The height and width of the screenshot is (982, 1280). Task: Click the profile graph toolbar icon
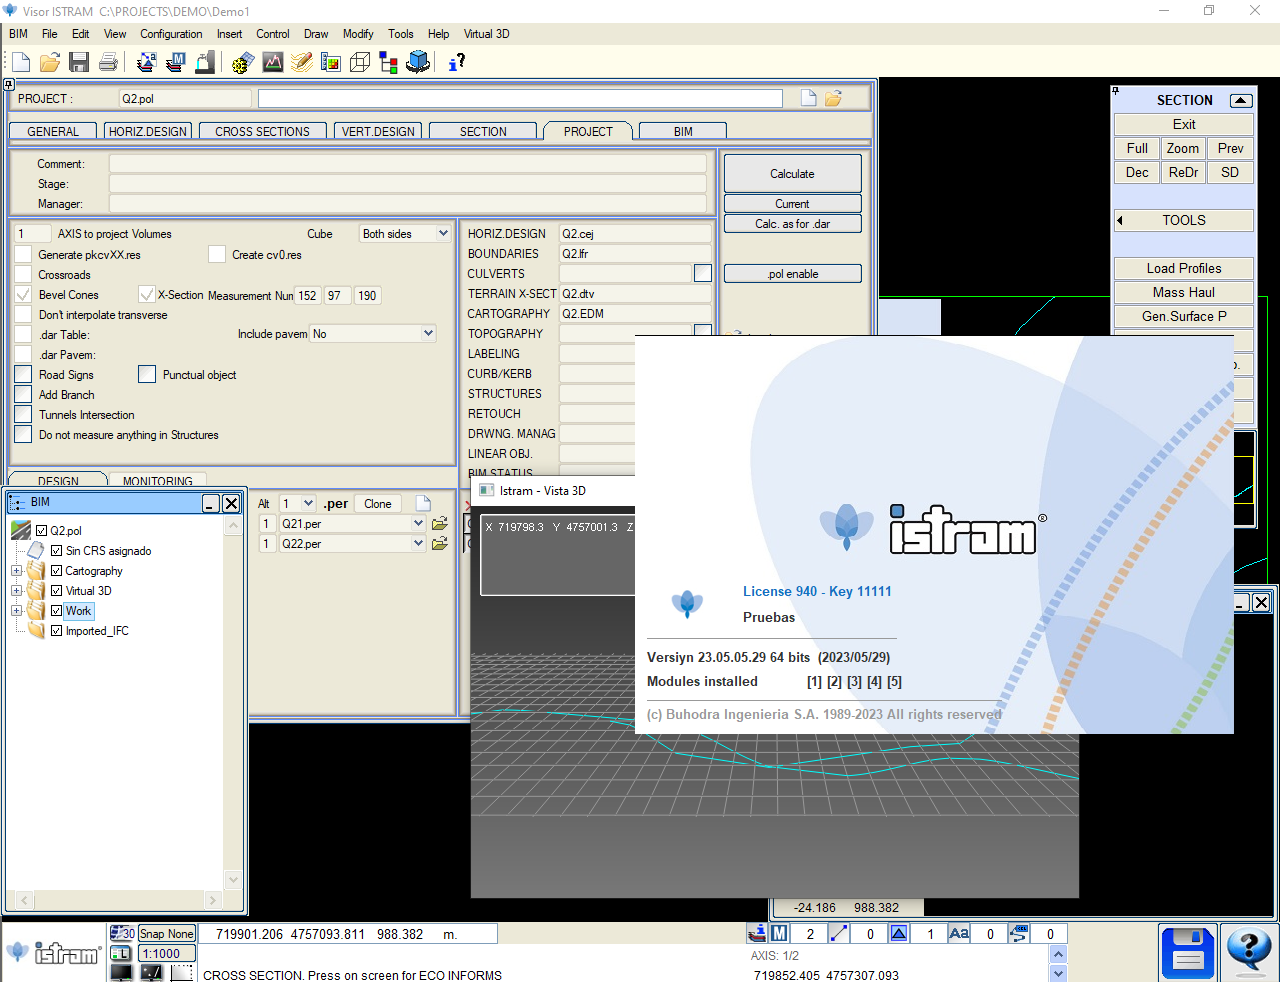point(272,62)
